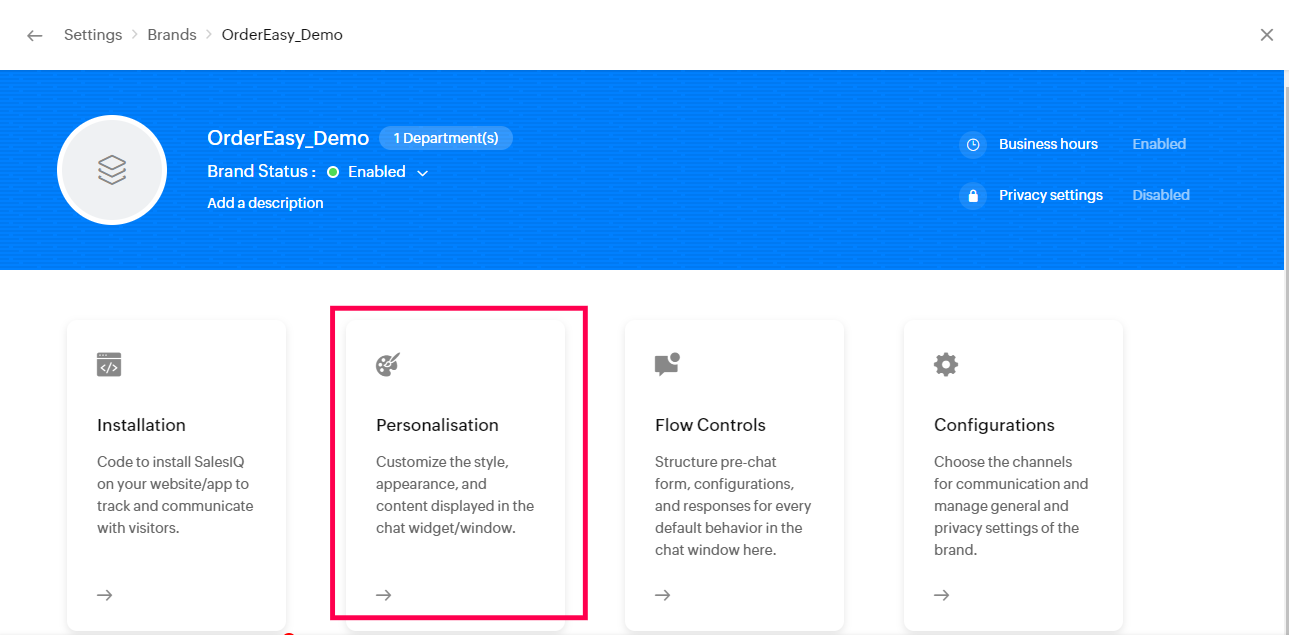The width and height of the screenshot is (1289, 635).
Task: Click the Personalisation paint palette icon
Action: [387, 365]
